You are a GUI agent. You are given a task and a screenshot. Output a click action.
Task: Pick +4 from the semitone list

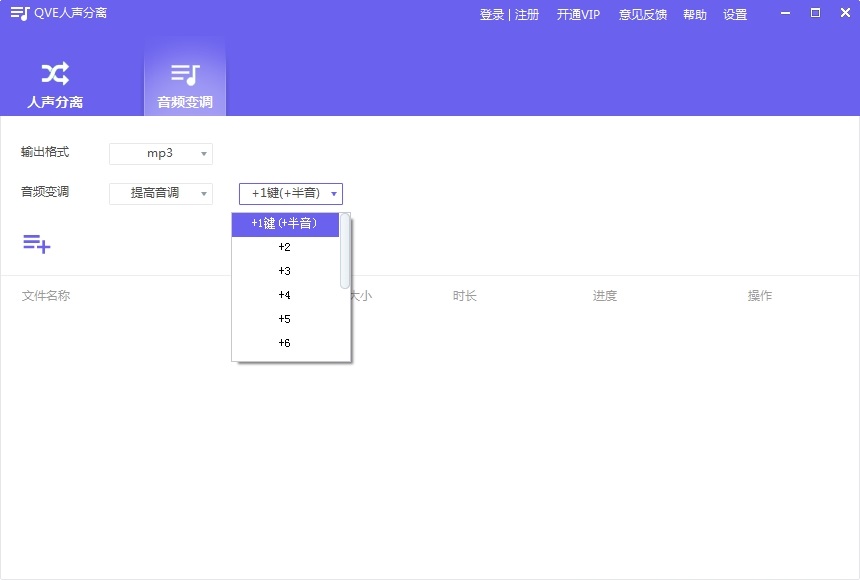(284, 295)
